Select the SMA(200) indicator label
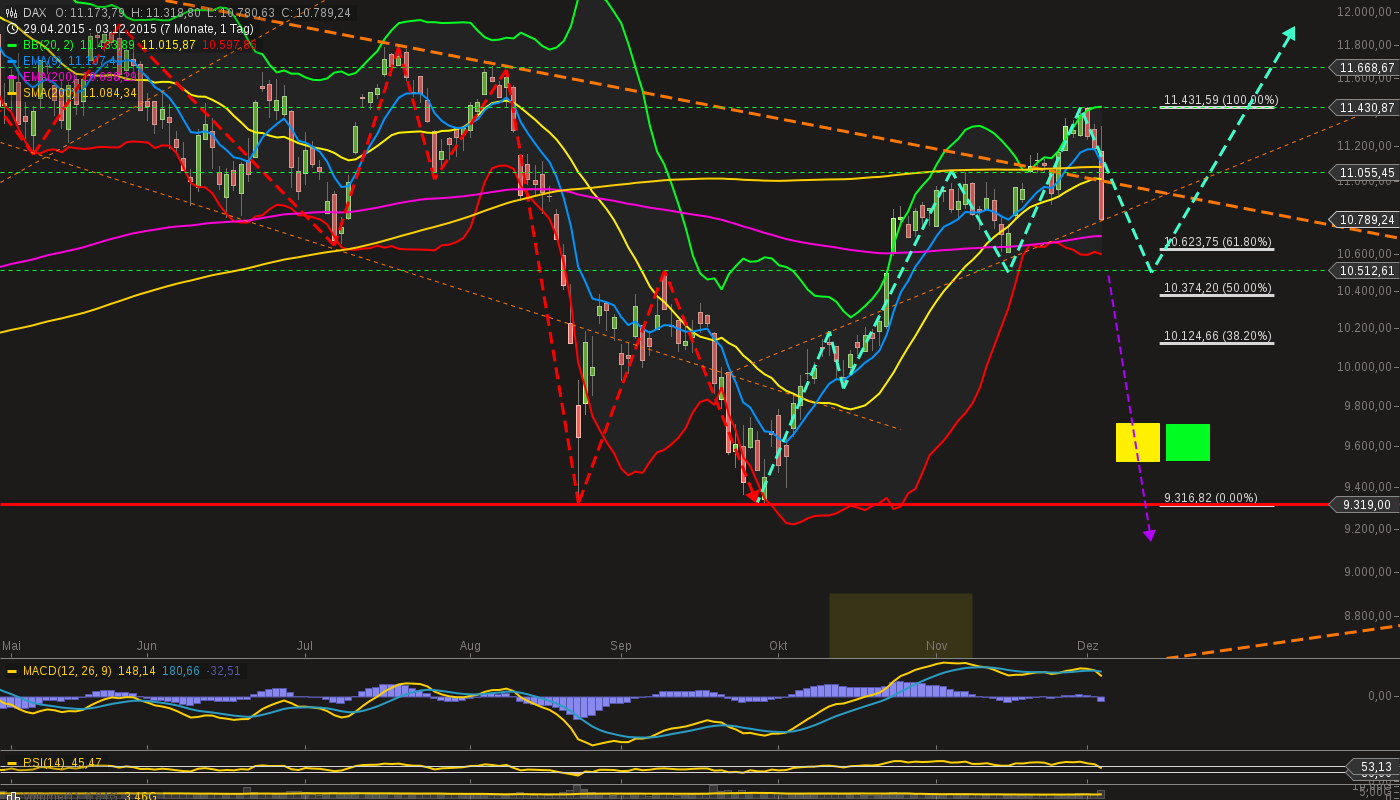Viewport: 1400px width, 800px height. coord(51,93)
